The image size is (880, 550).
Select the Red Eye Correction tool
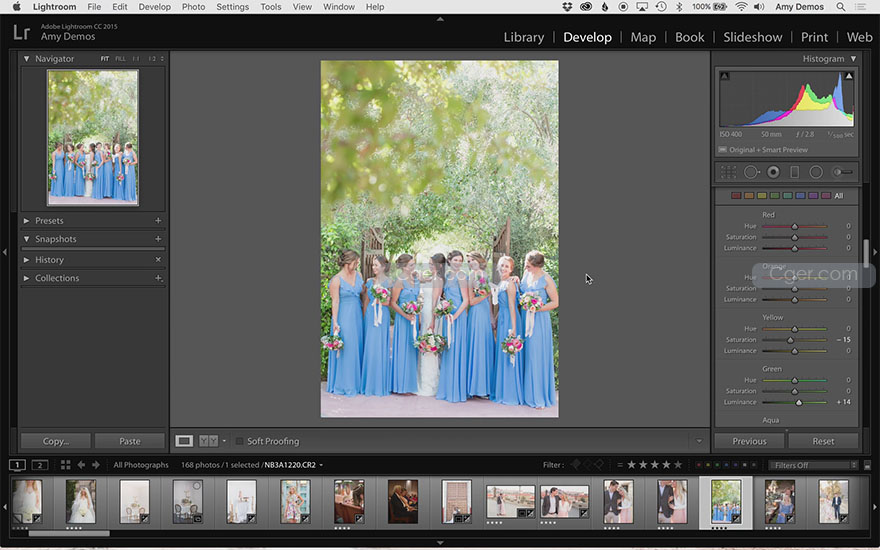click(x=773, y=172)
